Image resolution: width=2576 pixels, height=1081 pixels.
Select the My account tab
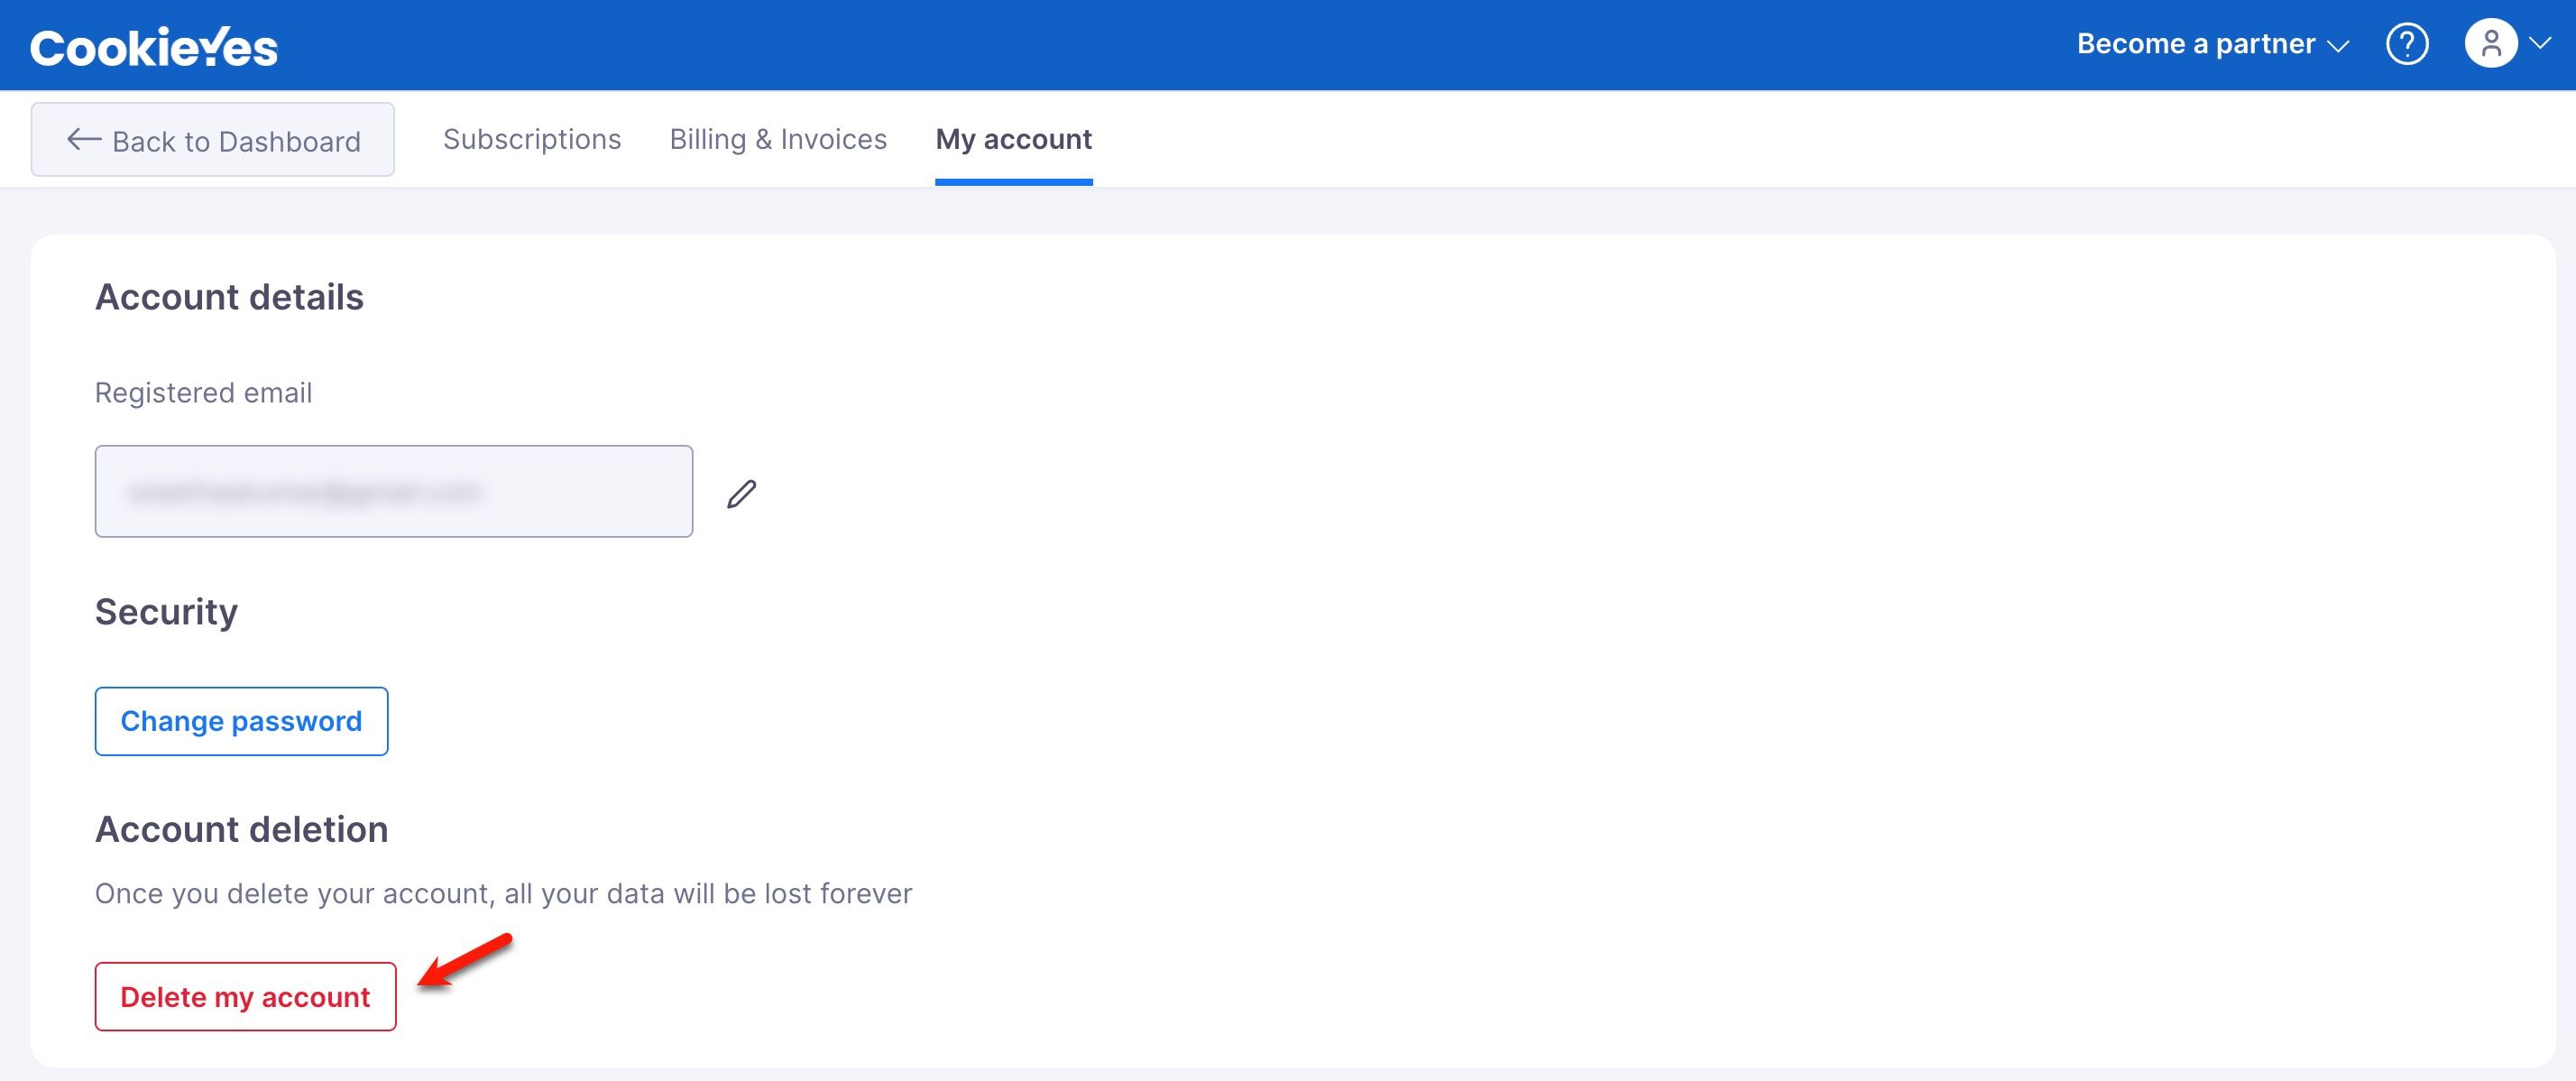[x=1013, y=140]
